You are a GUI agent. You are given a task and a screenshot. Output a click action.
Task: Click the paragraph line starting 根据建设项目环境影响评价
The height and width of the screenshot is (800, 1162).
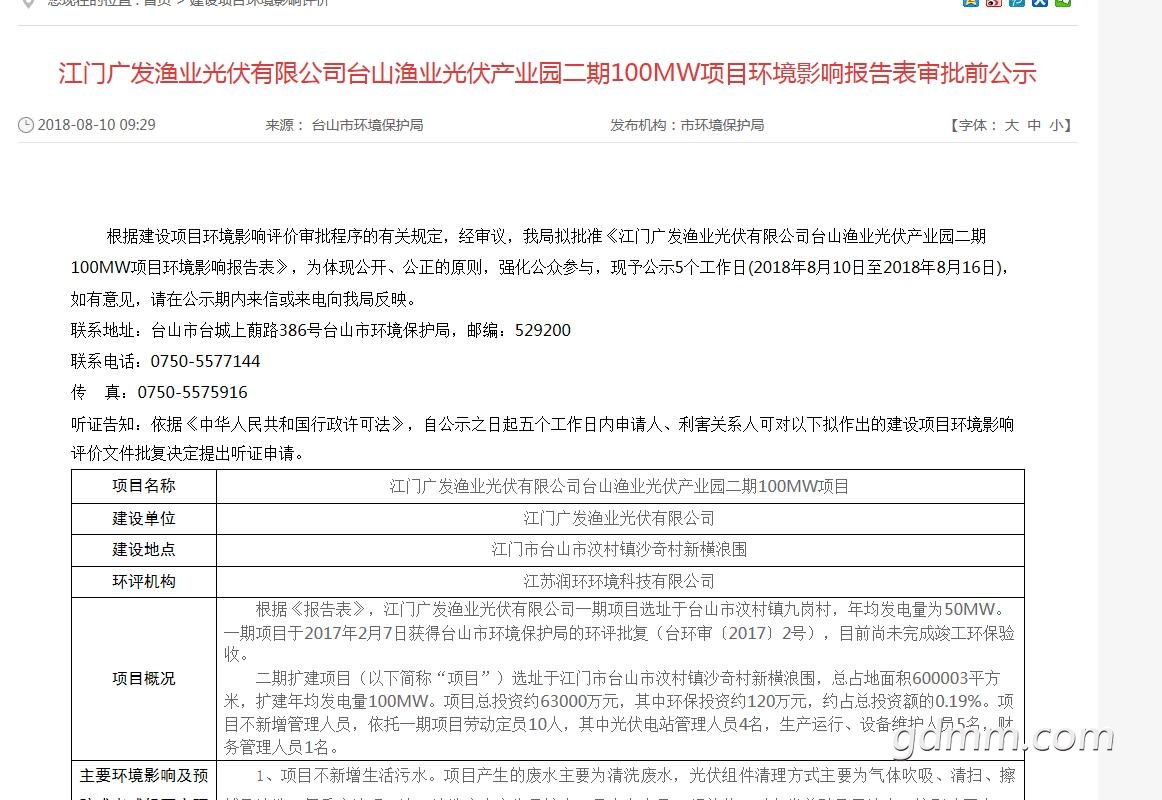click(x=546, y=236)
